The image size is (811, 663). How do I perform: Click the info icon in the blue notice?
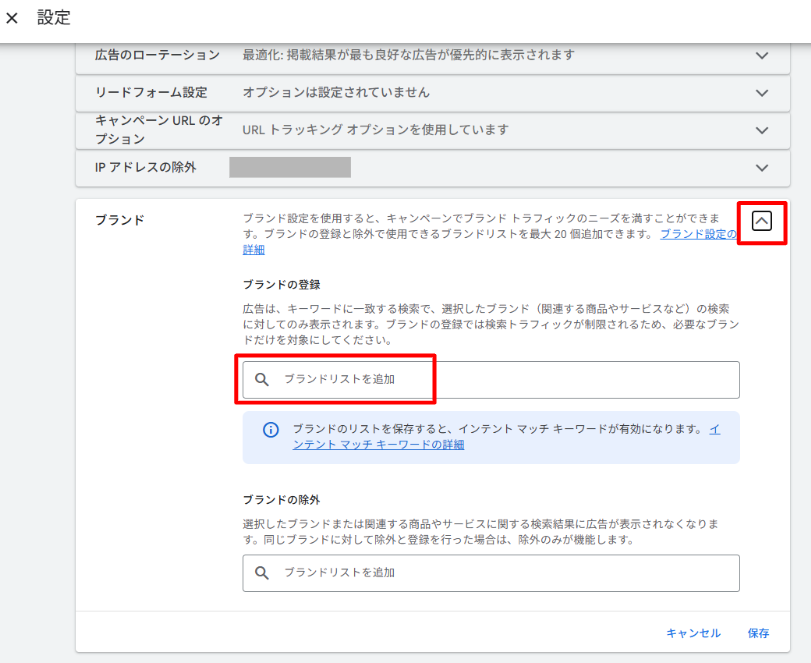(x=270, y=430)
